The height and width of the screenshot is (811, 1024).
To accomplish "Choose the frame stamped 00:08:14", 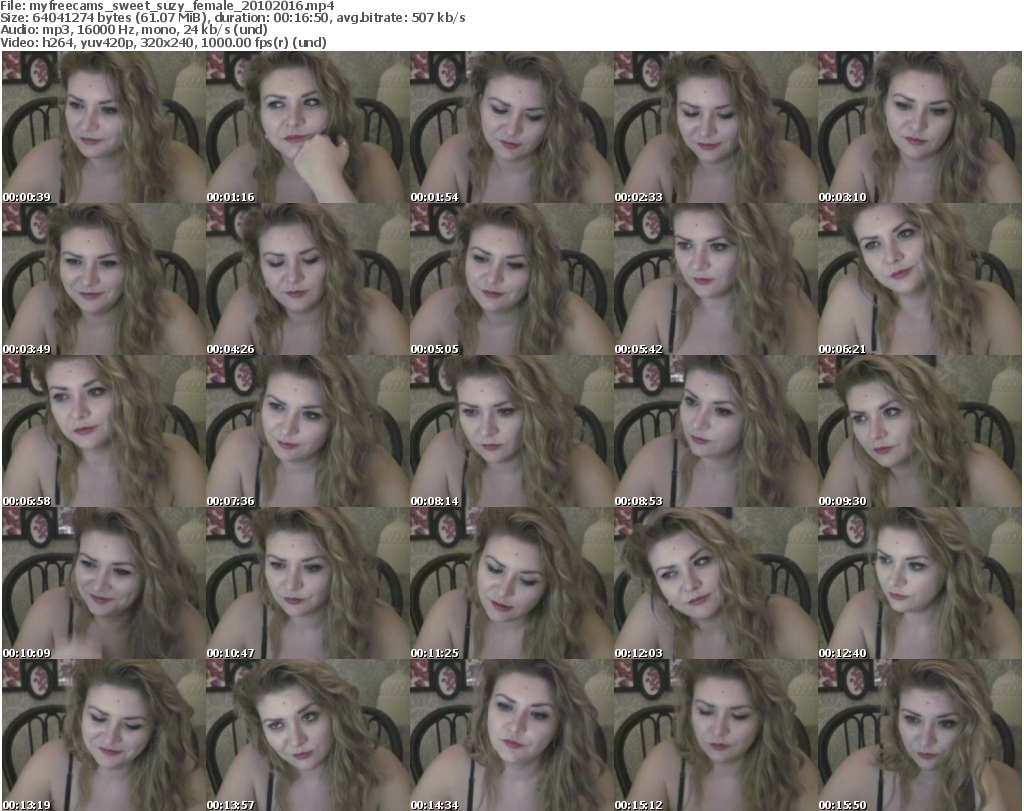I will (x=511, y=432).
